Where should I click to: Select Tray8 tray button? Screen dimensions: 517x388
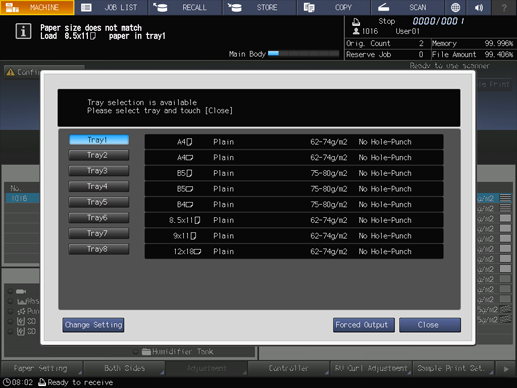point(99,249)
